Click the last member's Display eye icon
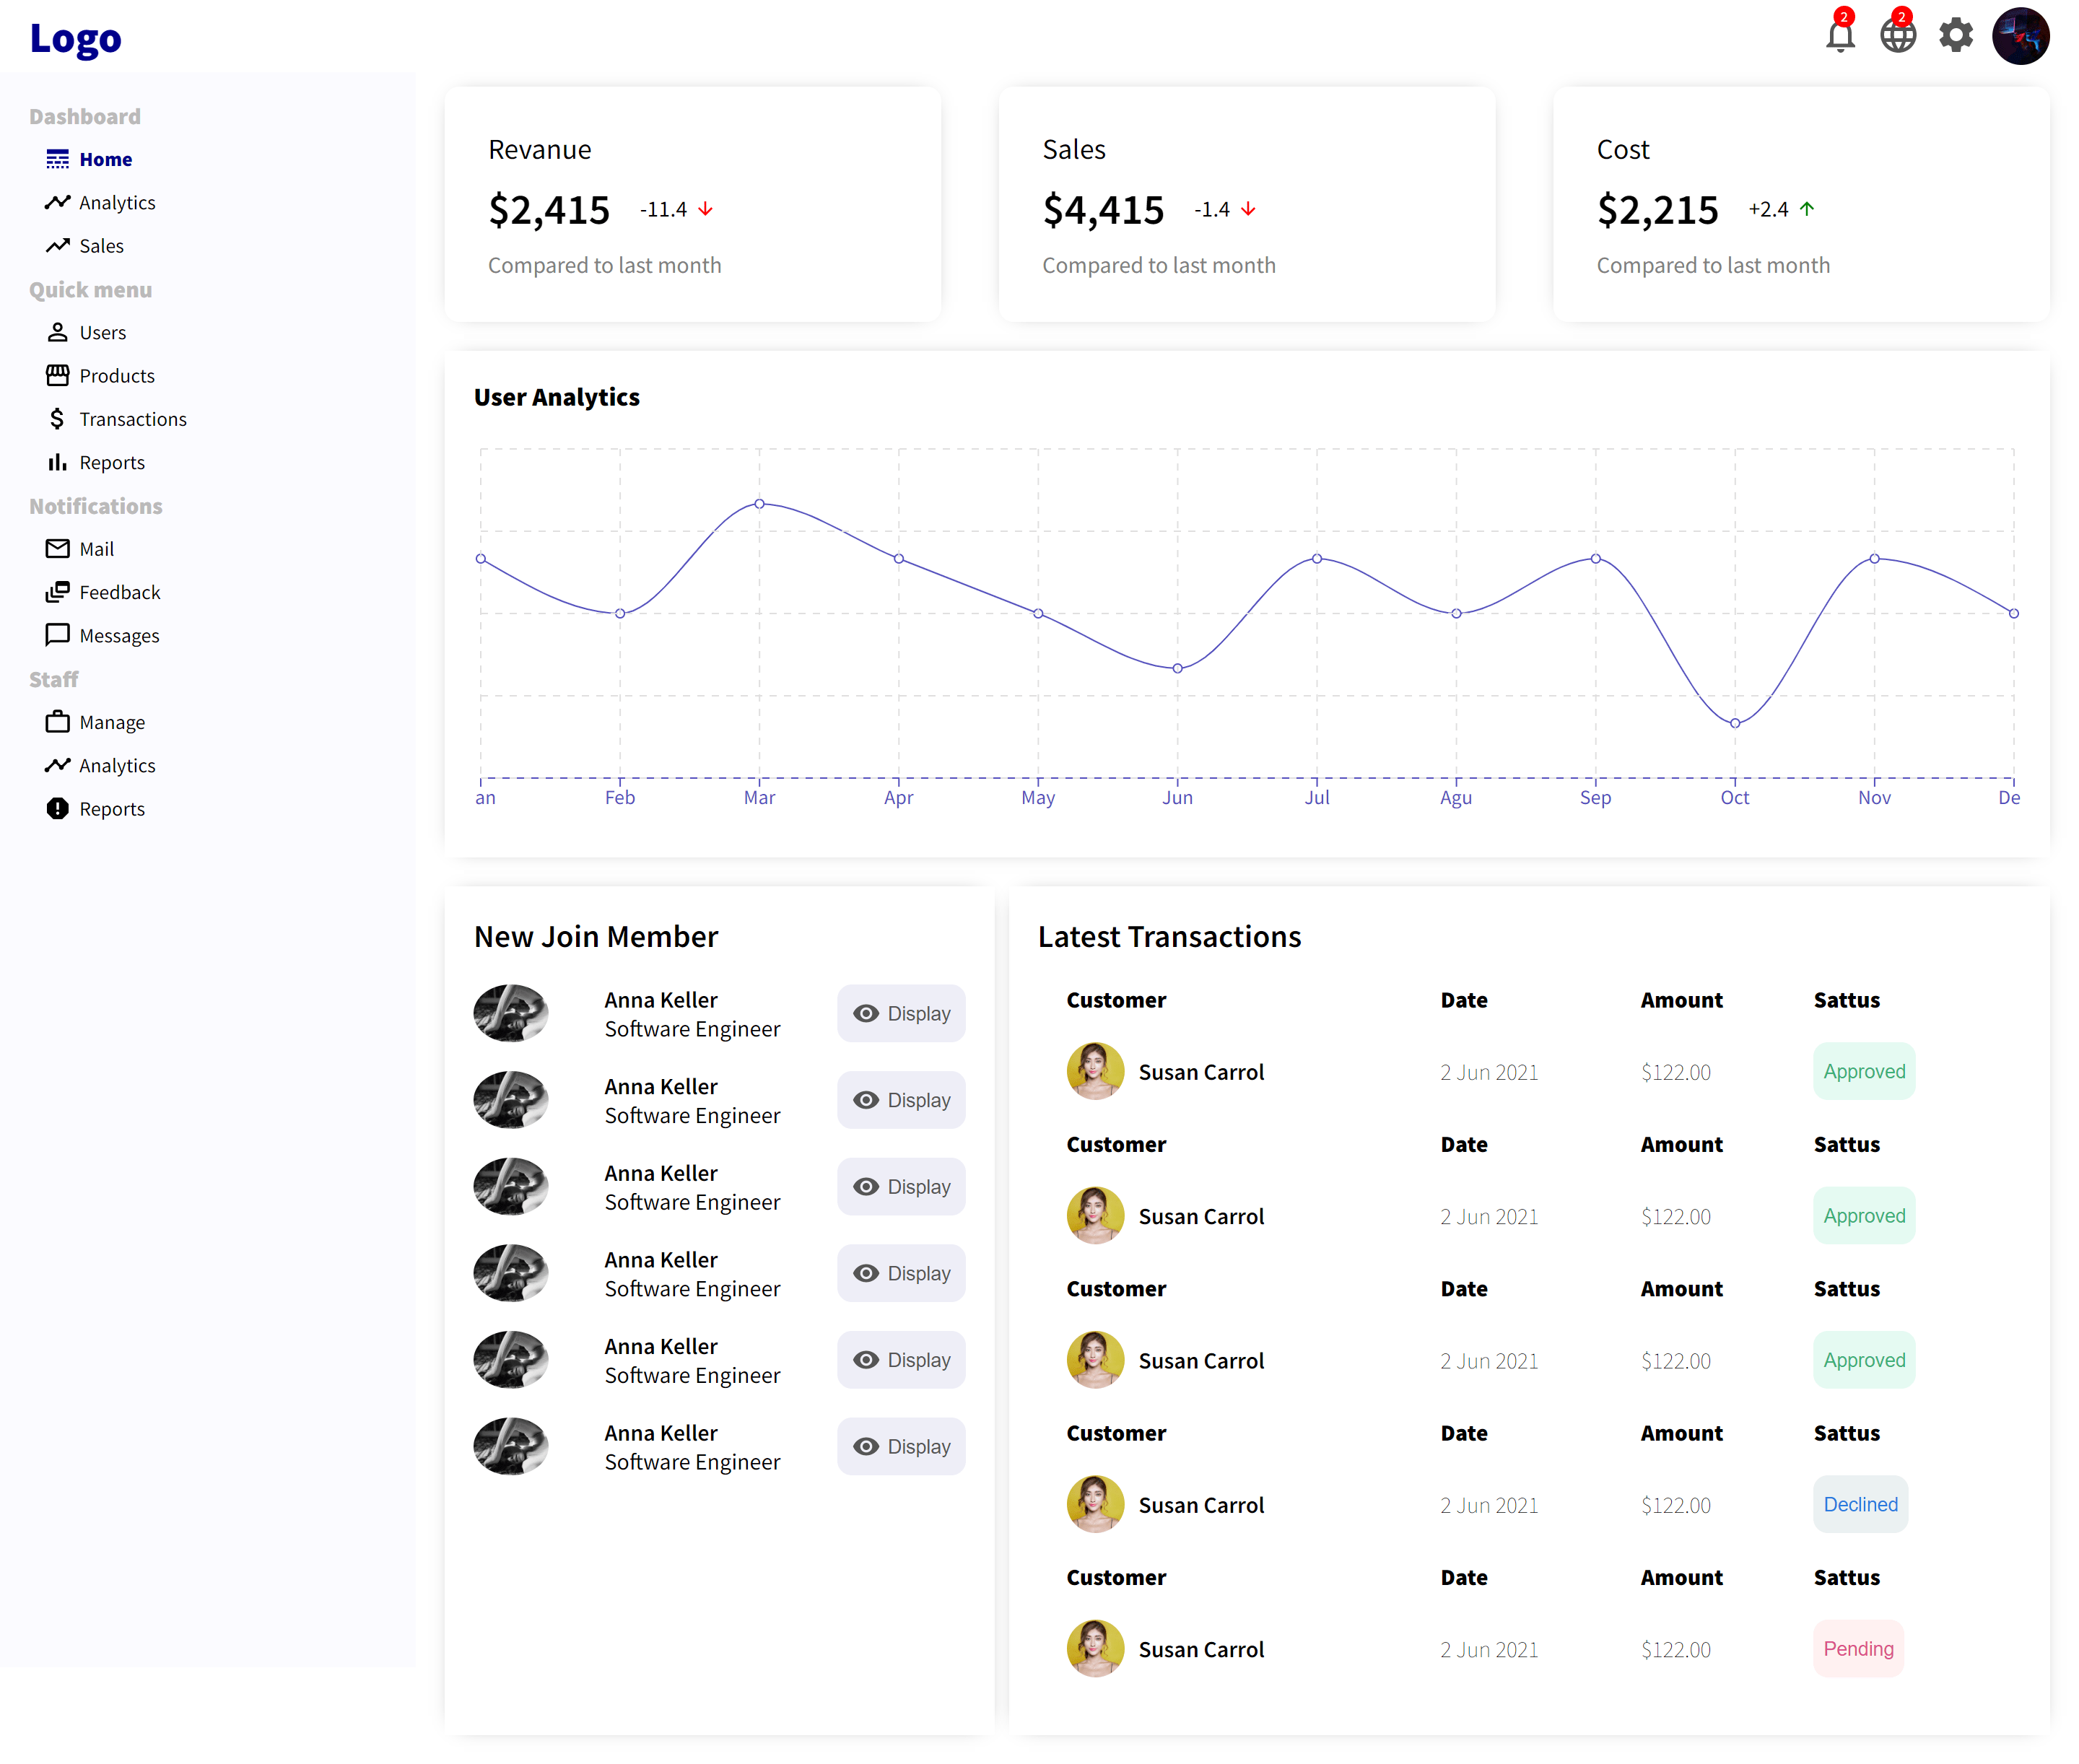Viewport: 2079px width, 1764px height. pyautogui.click(x=866, y=1446)
